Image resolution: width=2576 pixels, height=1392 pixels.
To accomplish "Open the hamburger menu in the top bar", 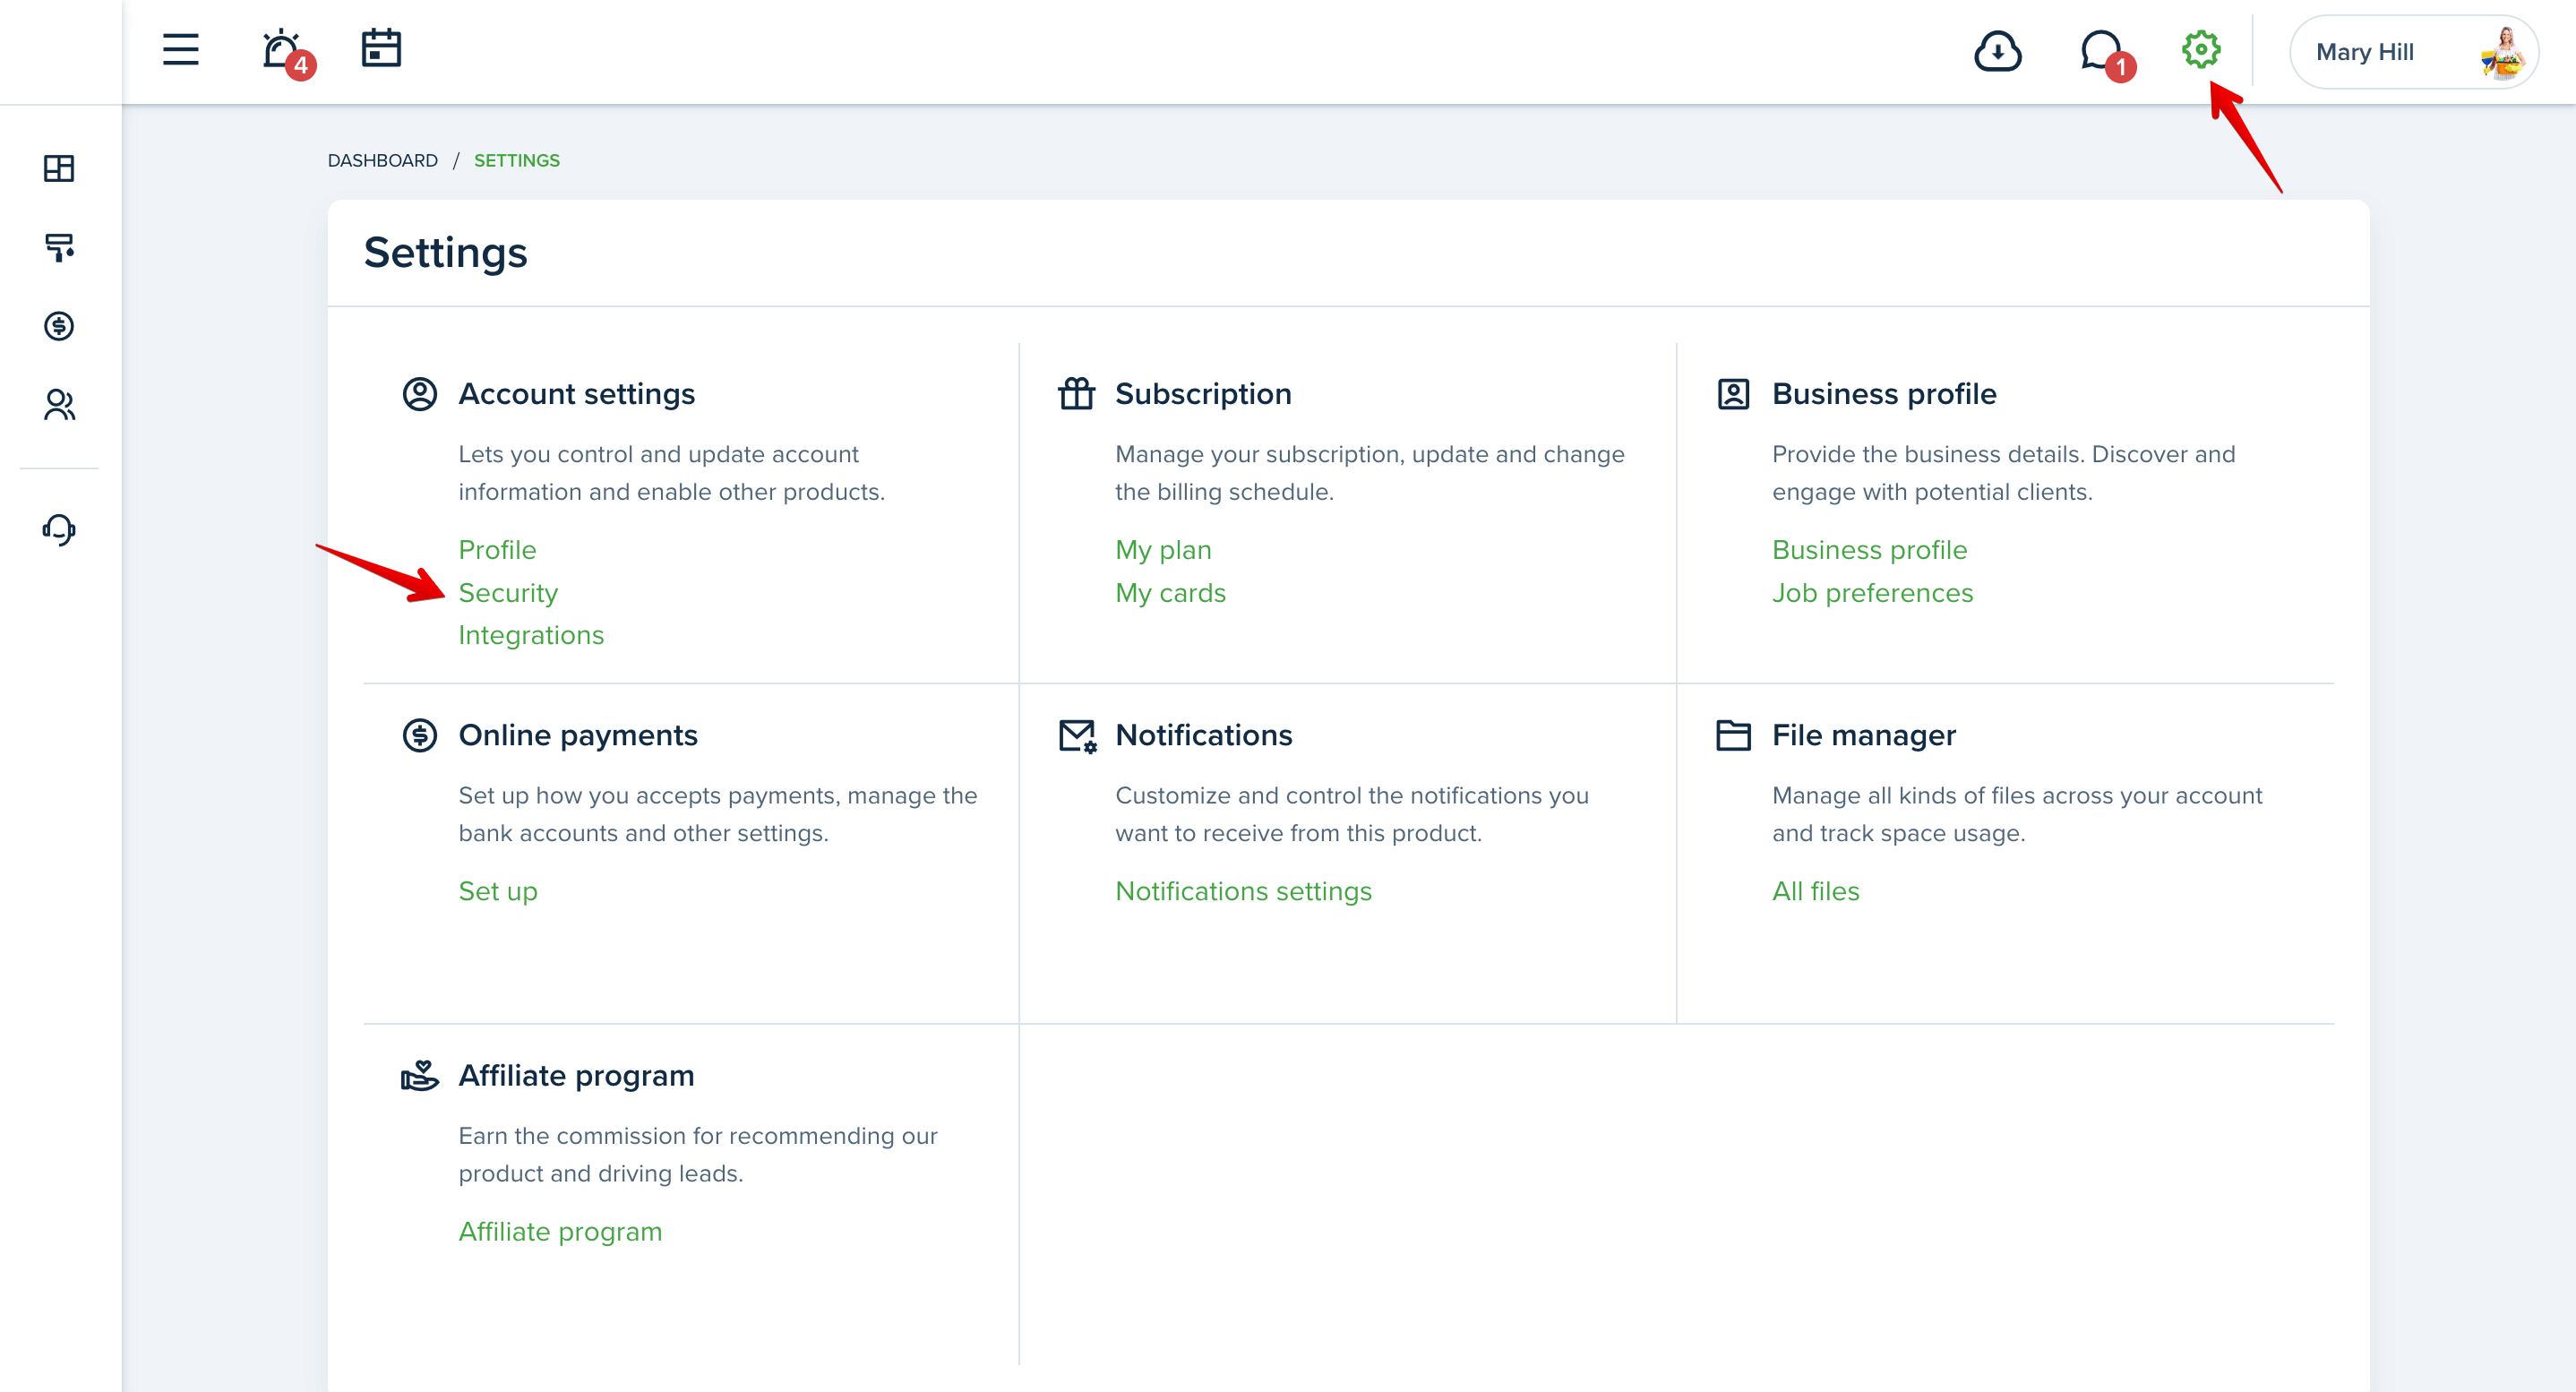I will tap(180, 49).
